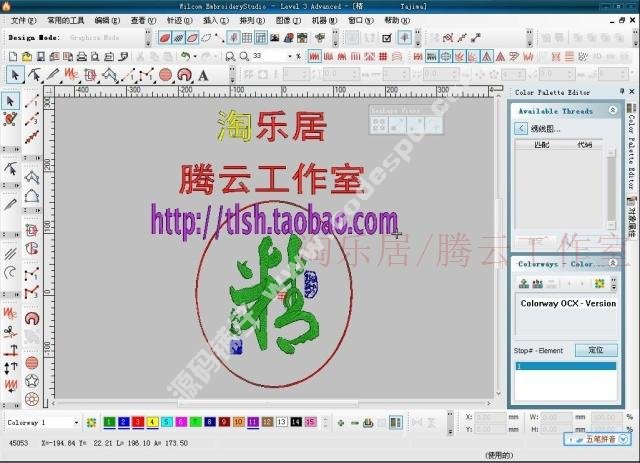Viewport: 640px width, 463px height.
Task: Toggle the highlighted zigzag stitch type button
Action: 314,56
